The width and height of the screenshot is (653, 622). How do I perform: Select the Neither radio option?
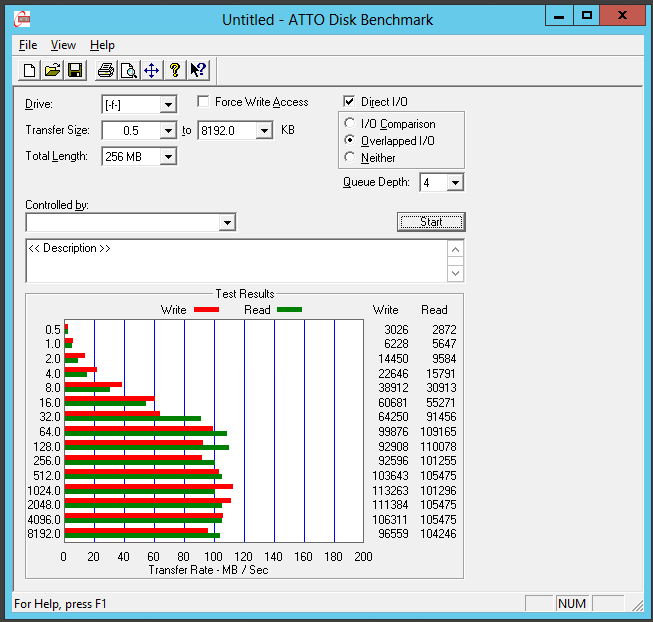(350, 157)
